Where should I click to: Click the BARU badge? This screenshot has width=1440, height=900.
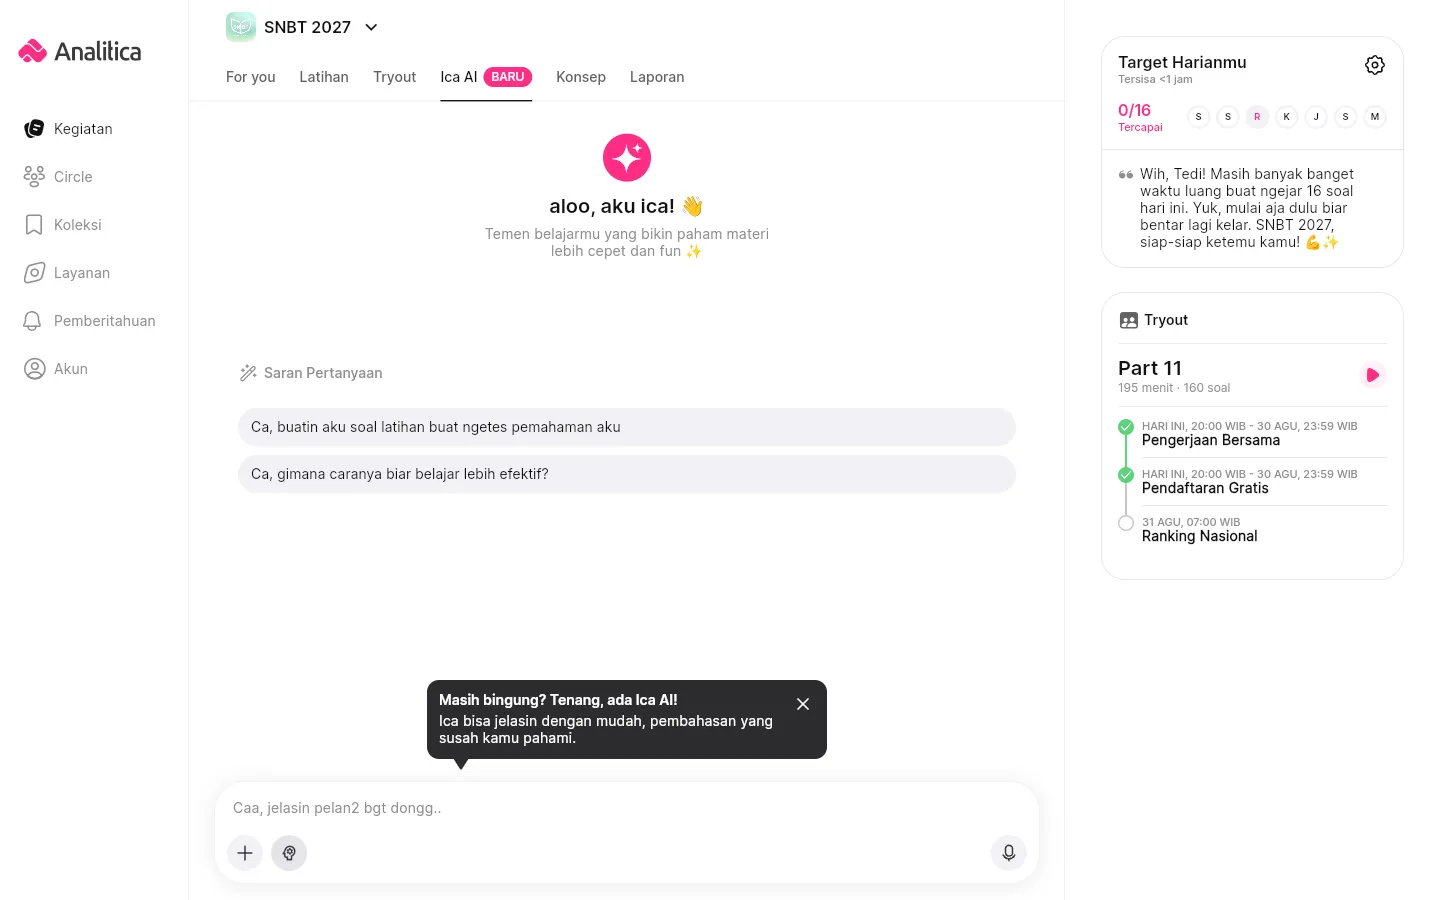click(508, 77)
